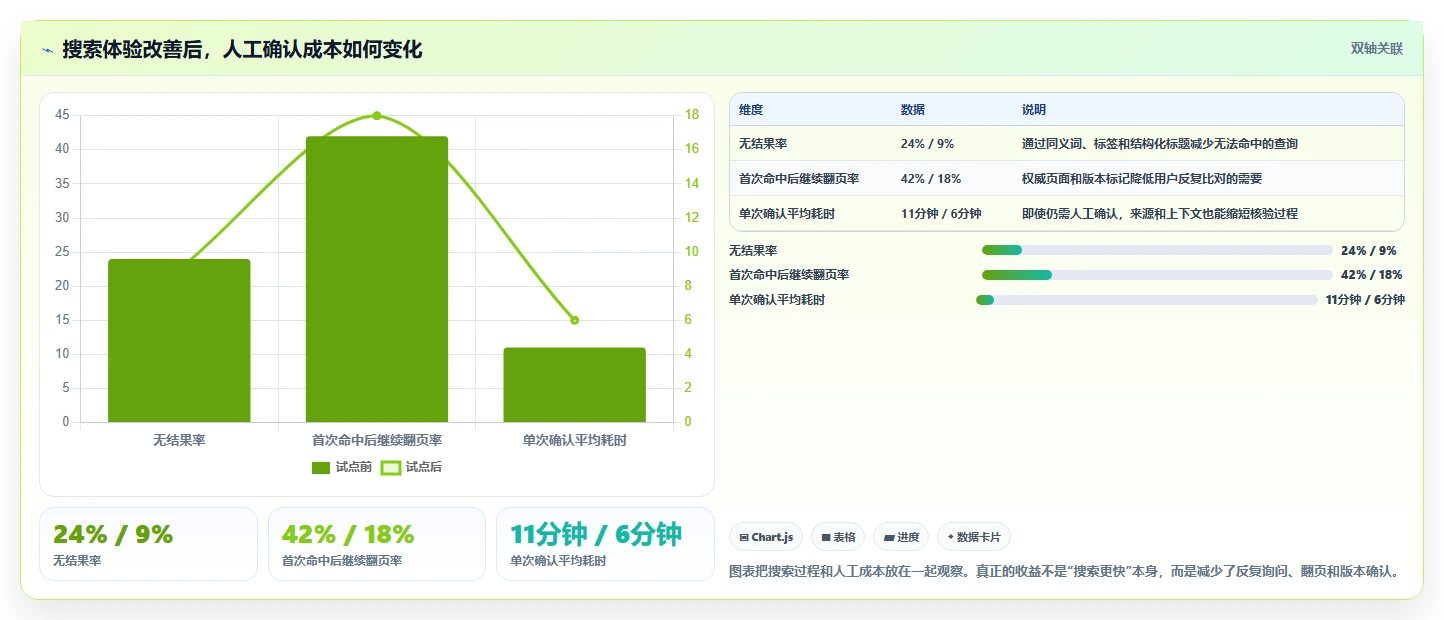Click the 首次命中后继续翻页率 bar in chart

point(377,279)
